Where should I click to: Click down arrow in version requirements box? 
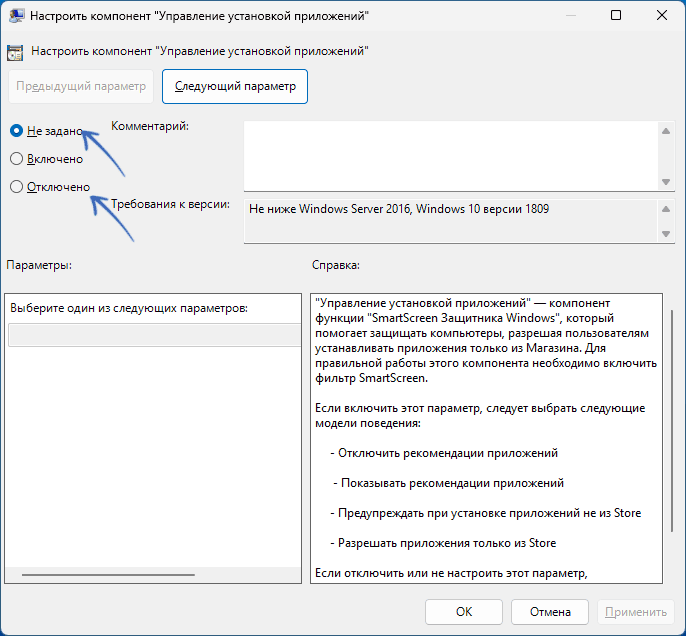click(x=666, y=234)
